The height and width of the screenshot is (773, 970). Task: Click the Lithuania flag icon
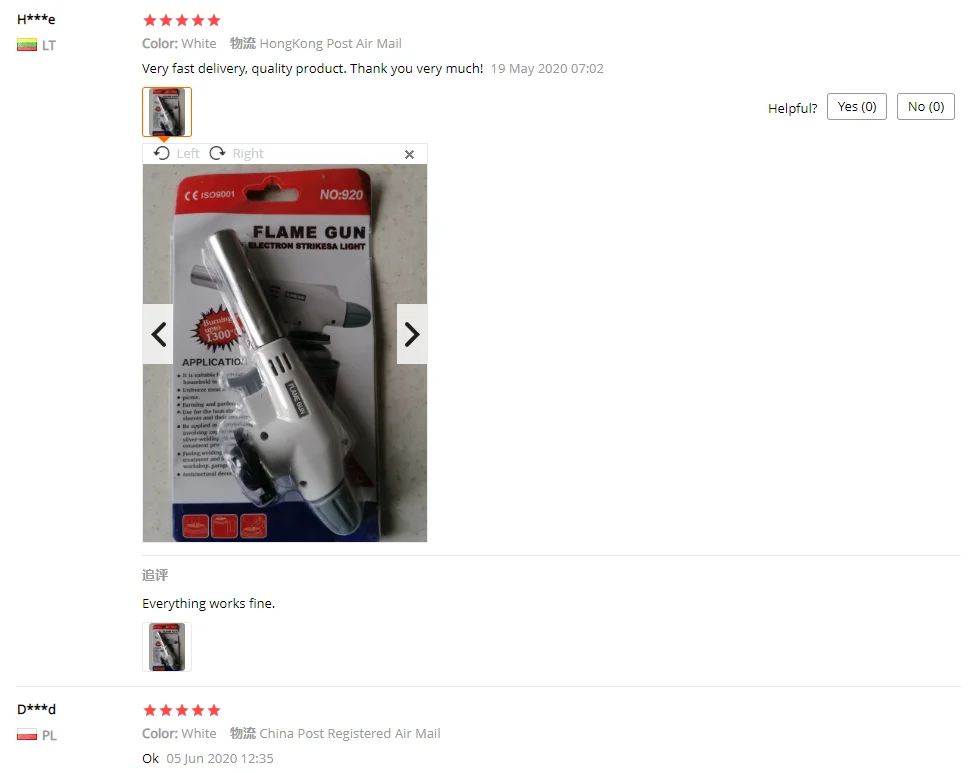coord(27,45)
